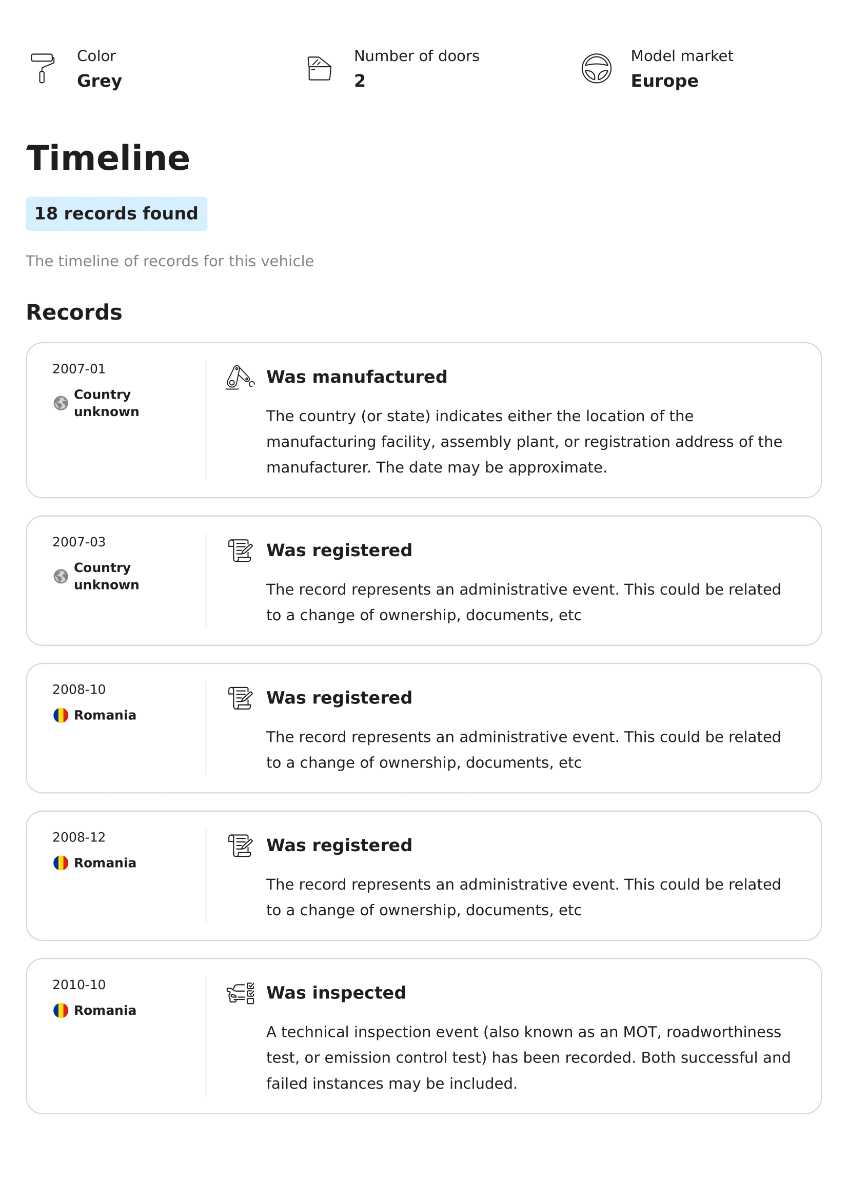Click the globe icon on 2007-03 record
Screen dimensions: 848x1200
61,576
